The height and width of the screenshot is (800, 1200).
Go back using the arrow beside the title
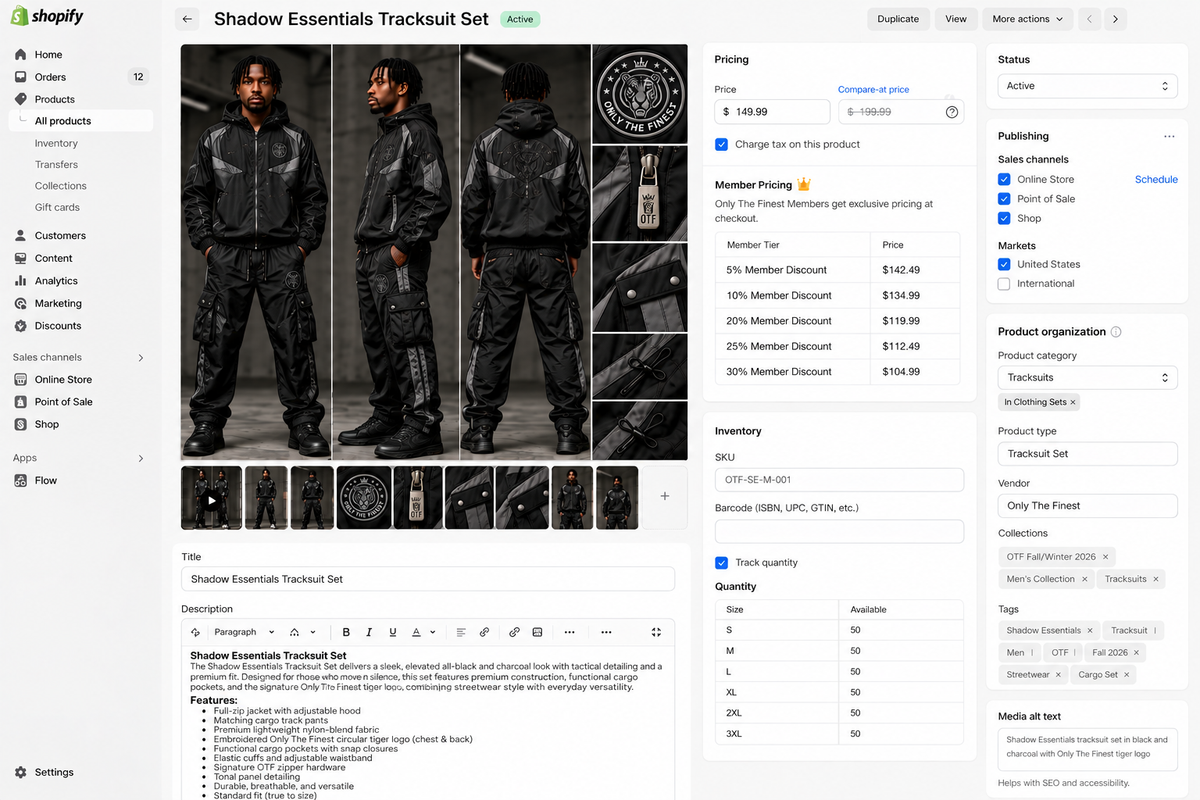(x=187, y=19)
